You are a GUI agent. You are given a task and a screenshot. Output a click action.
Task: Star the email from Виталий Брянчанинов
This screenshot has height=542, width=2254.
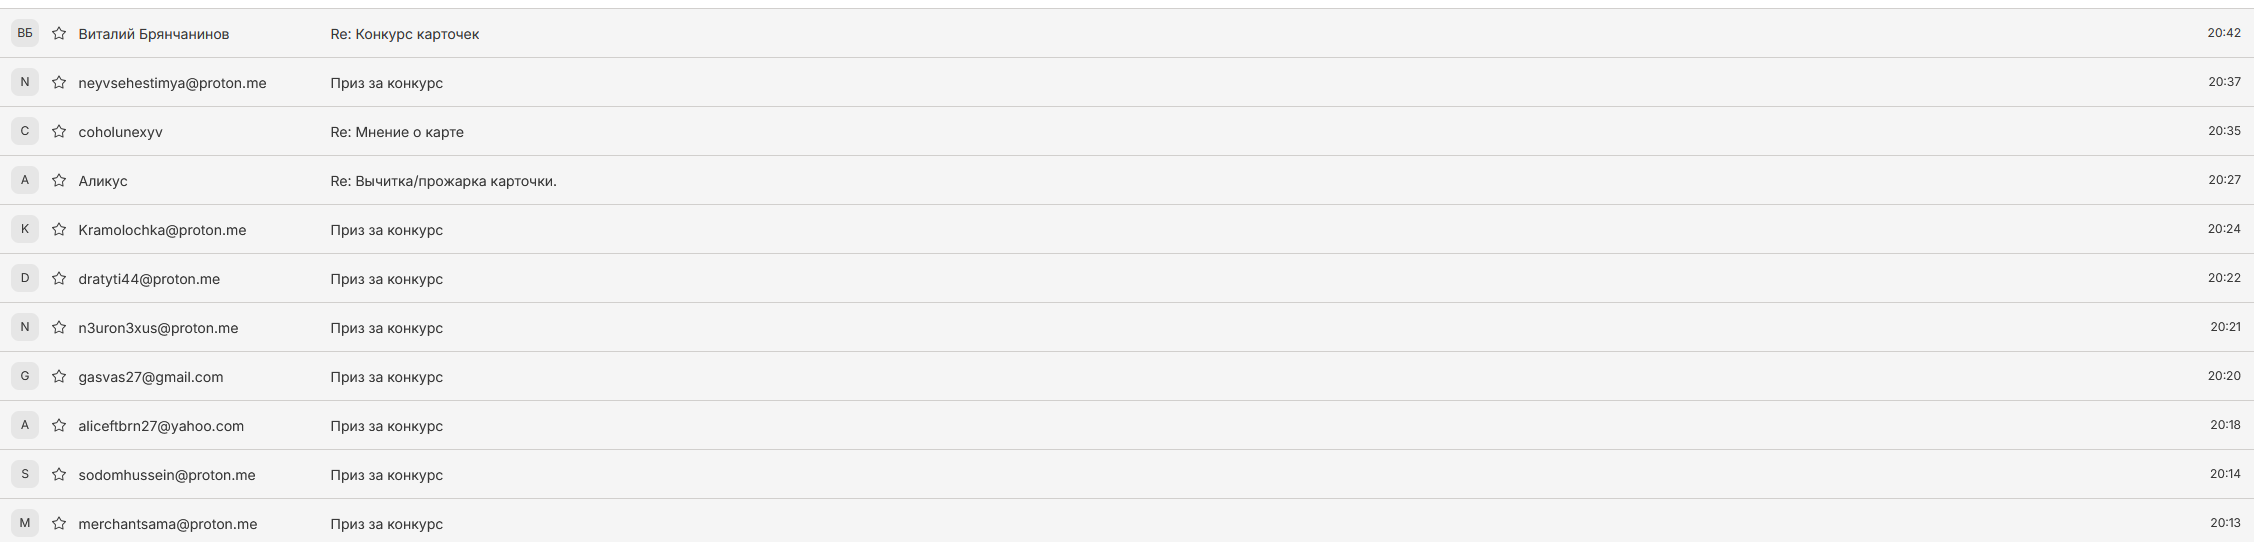[x=59, y=34]
